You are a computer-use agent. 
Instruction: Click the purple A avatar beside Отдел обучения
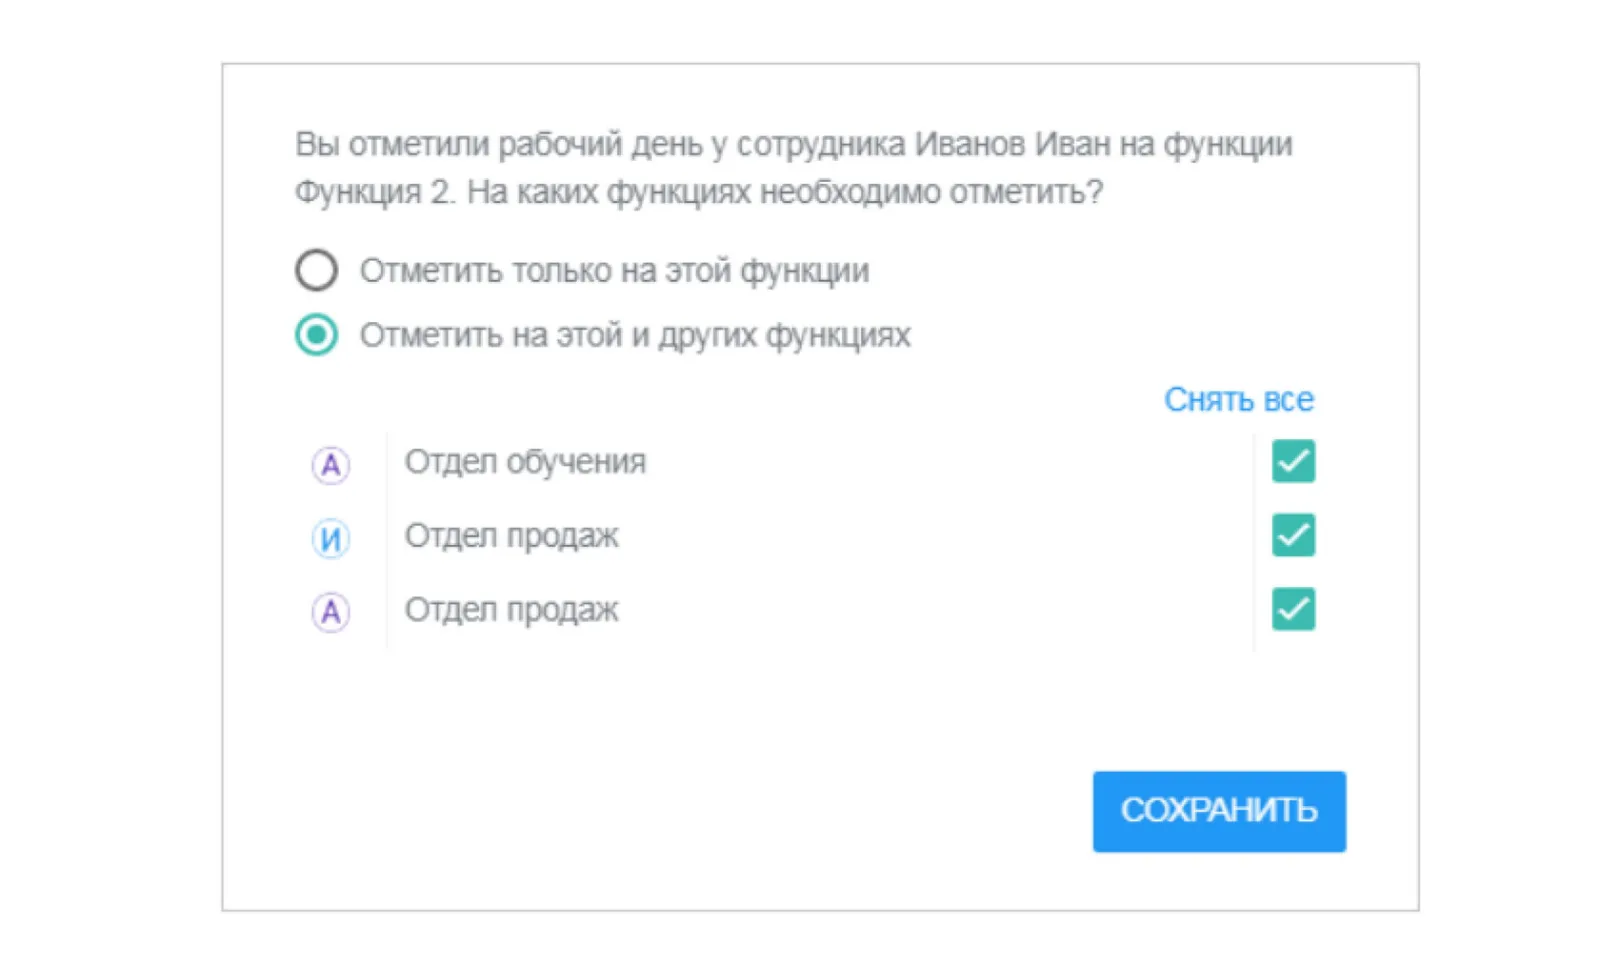pos(330,465)
